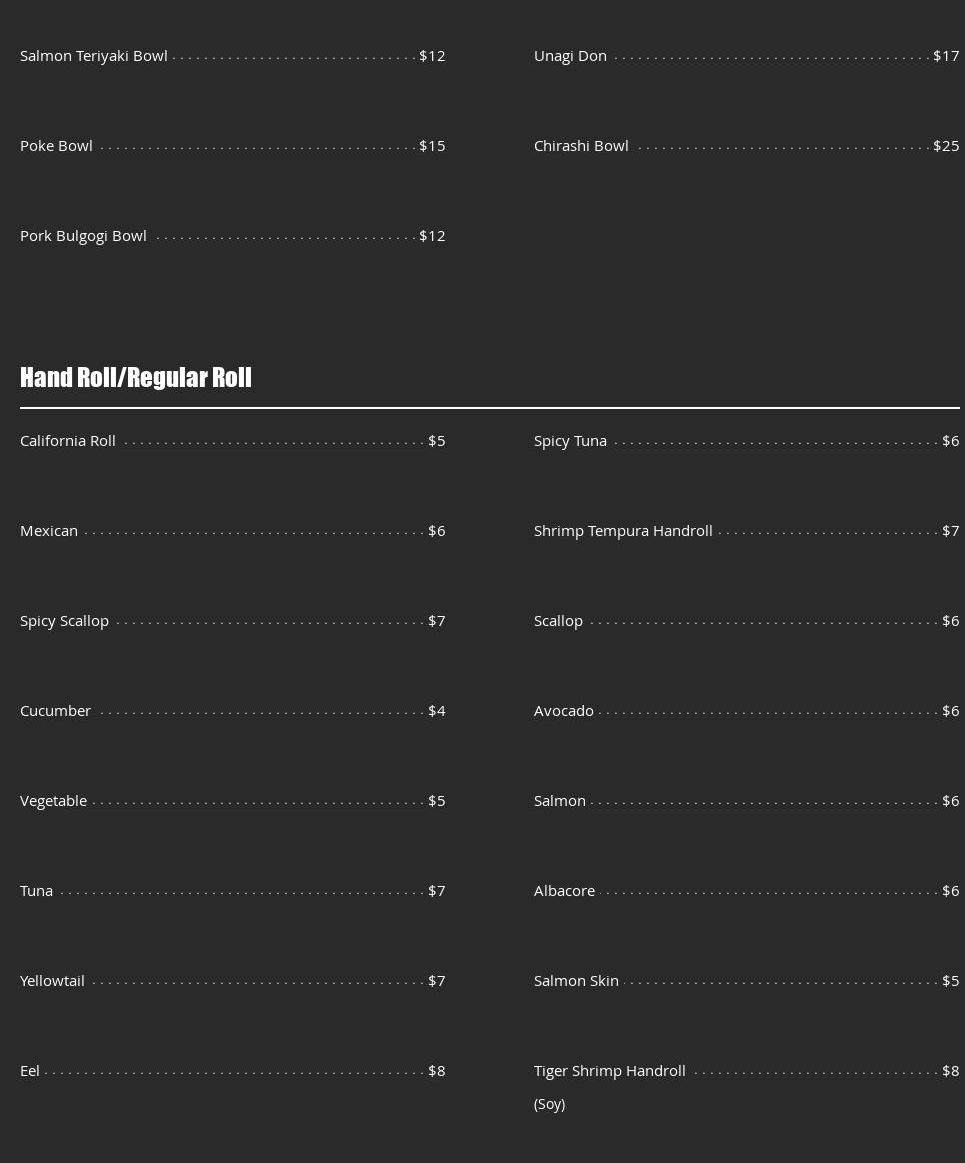Click the Eel roll item

tap(30, 1071)
